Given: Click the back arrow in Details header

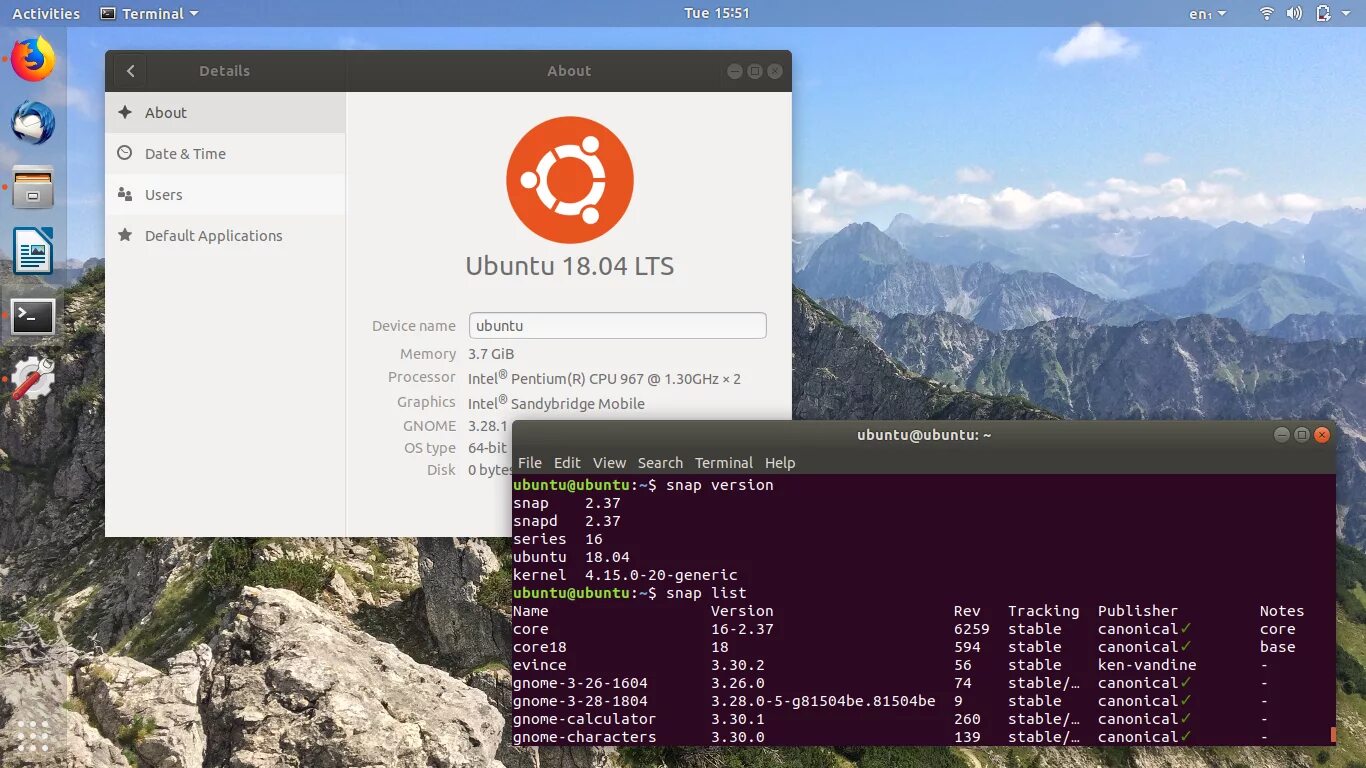Looking at the screenshot, I should 130,71.
